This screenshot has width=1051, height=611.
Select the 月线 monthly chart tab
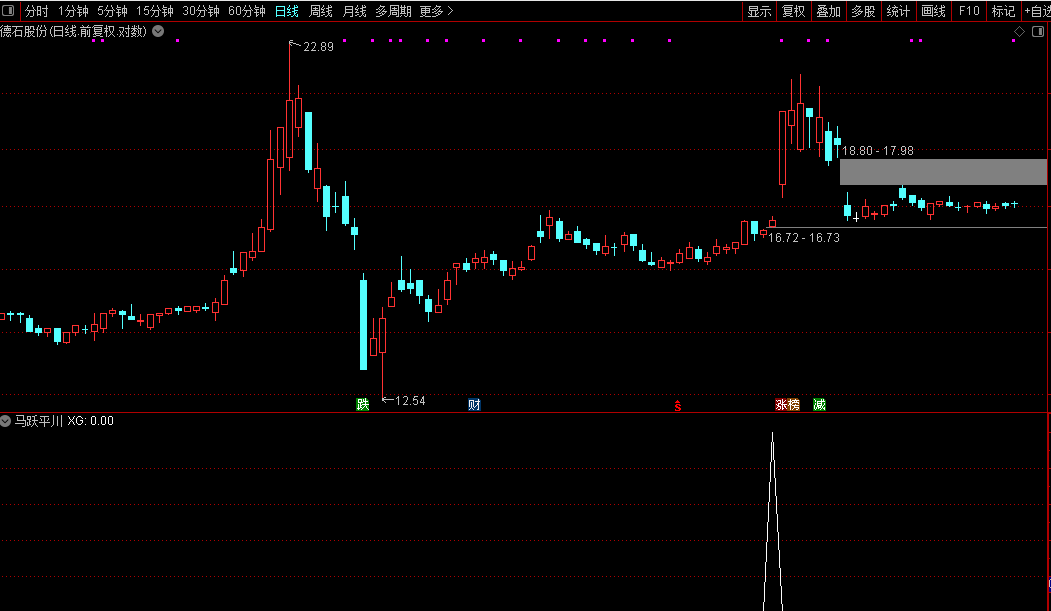pyautogui.click(x=354, y=11)
